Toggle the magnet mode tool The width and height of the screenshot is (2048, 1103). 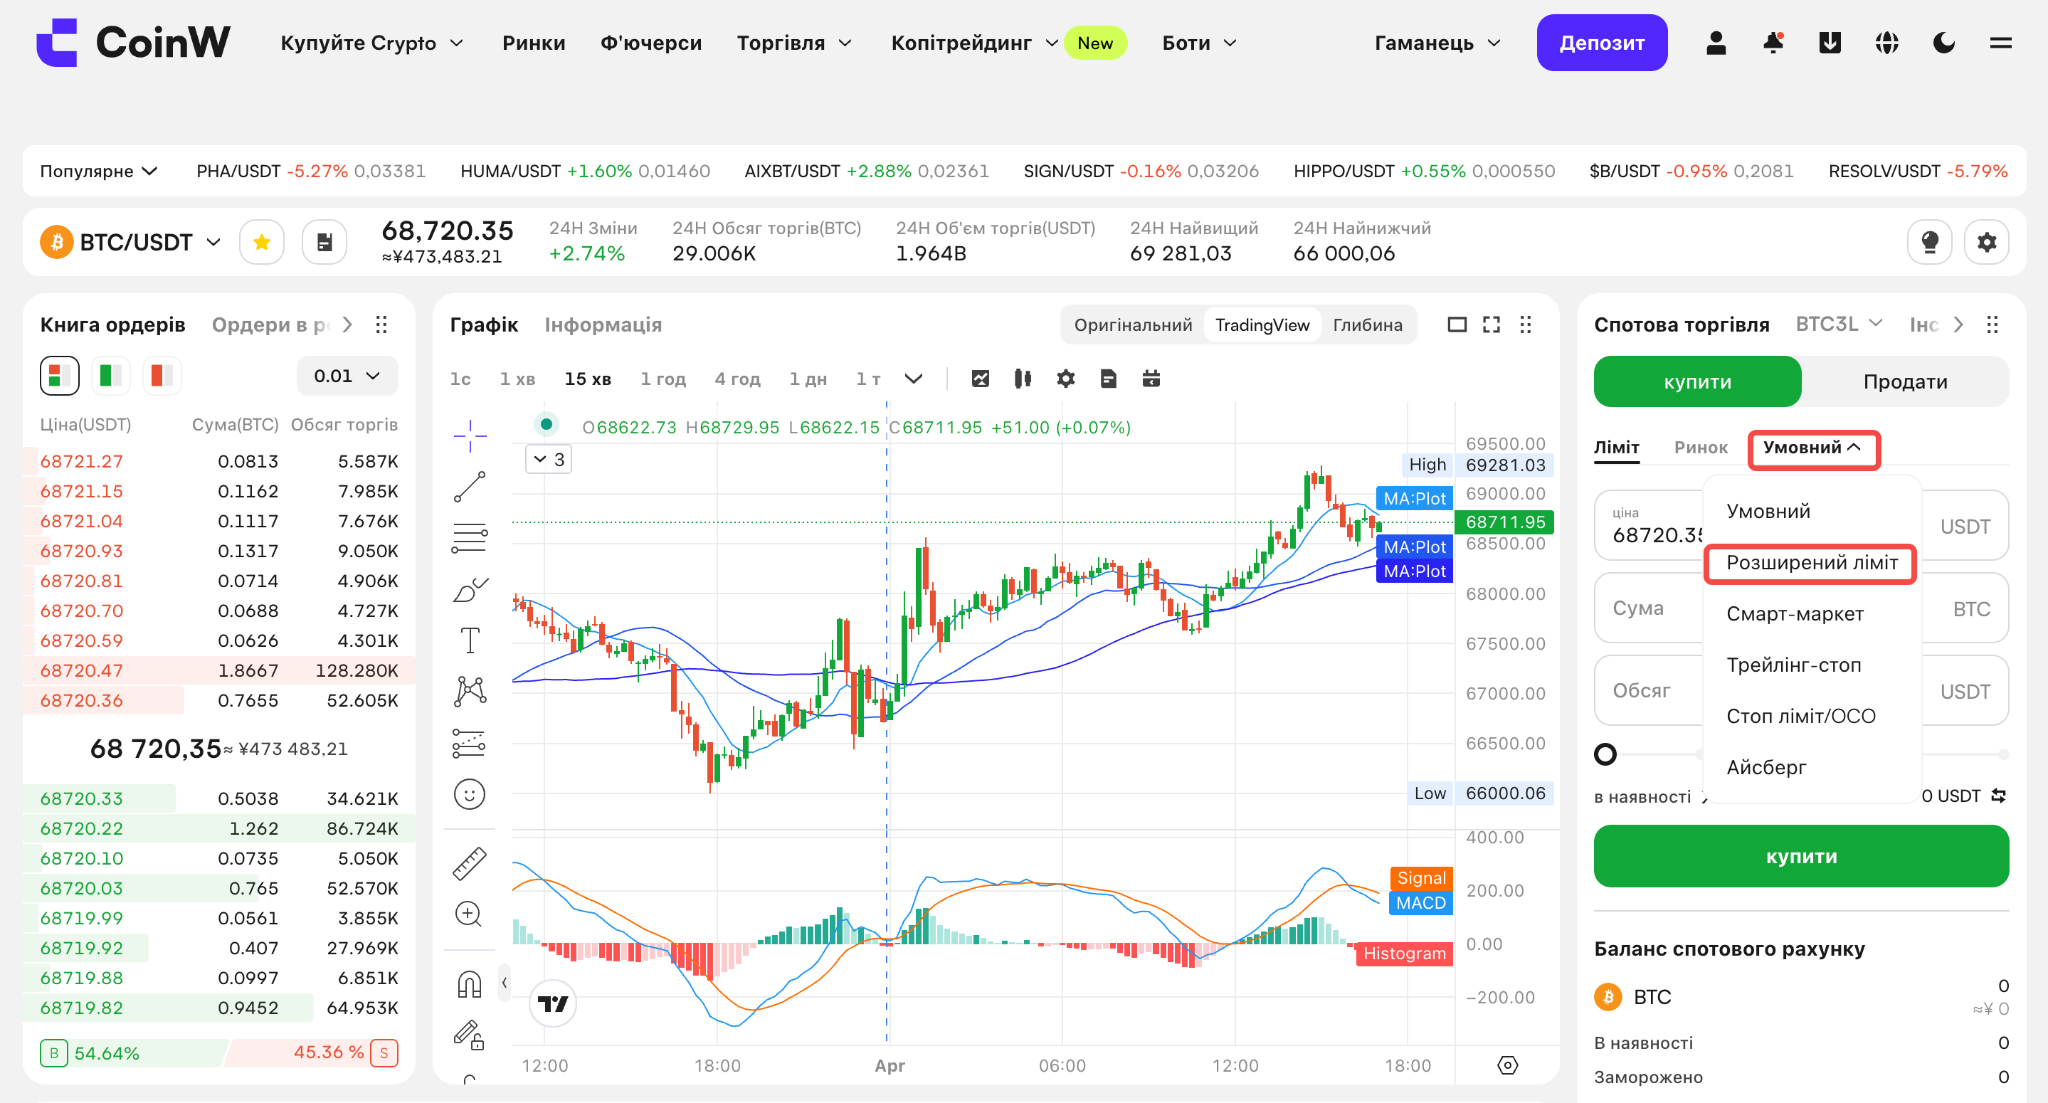click(469, 985)
